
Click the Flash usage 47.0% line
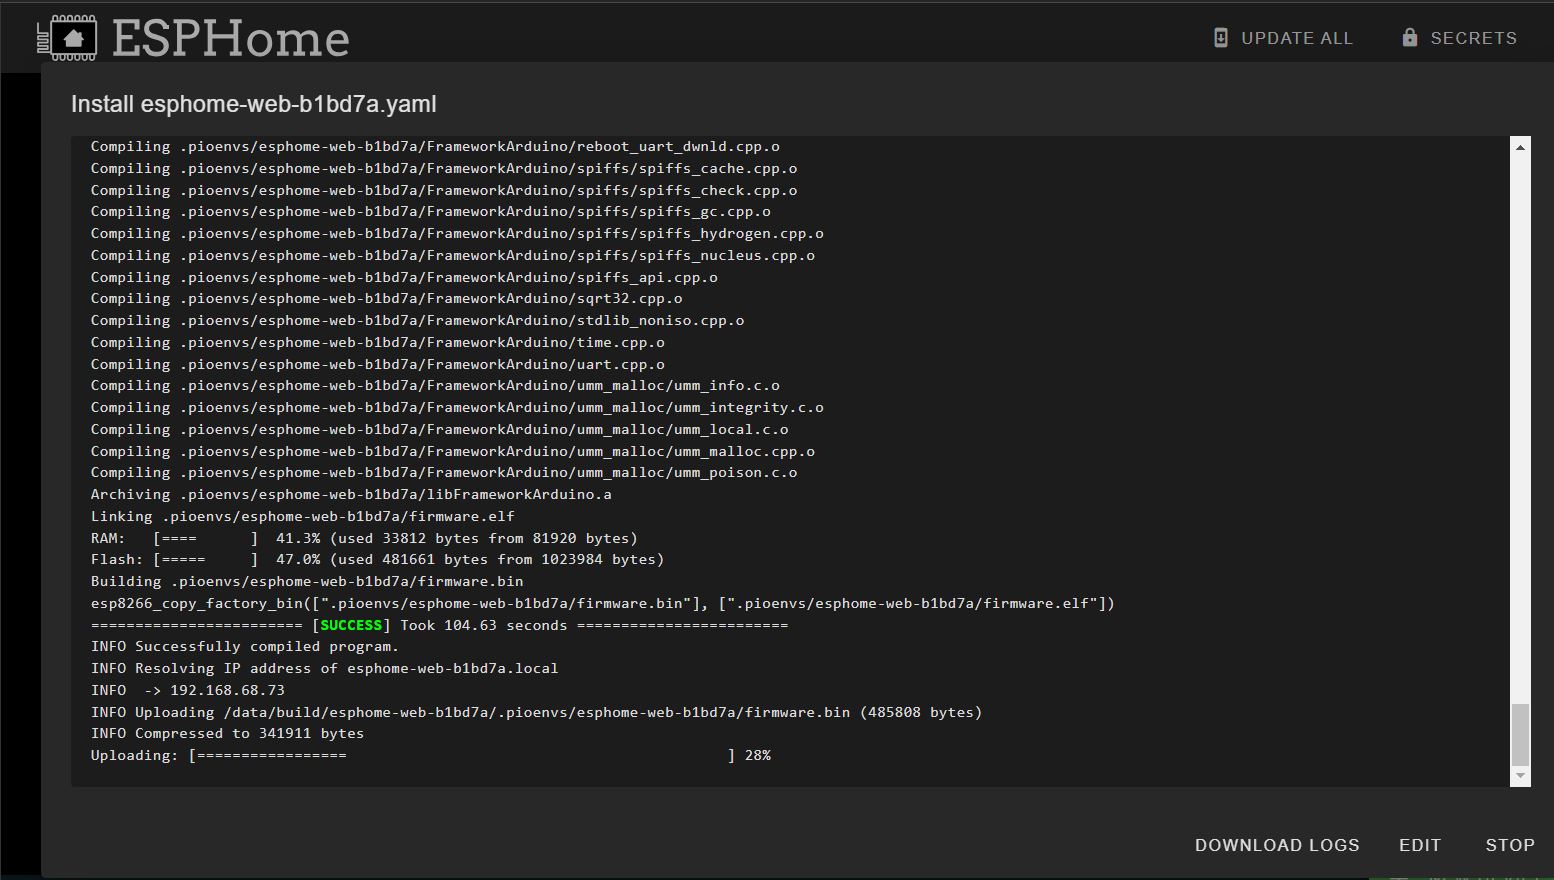[x=377, y=560]
